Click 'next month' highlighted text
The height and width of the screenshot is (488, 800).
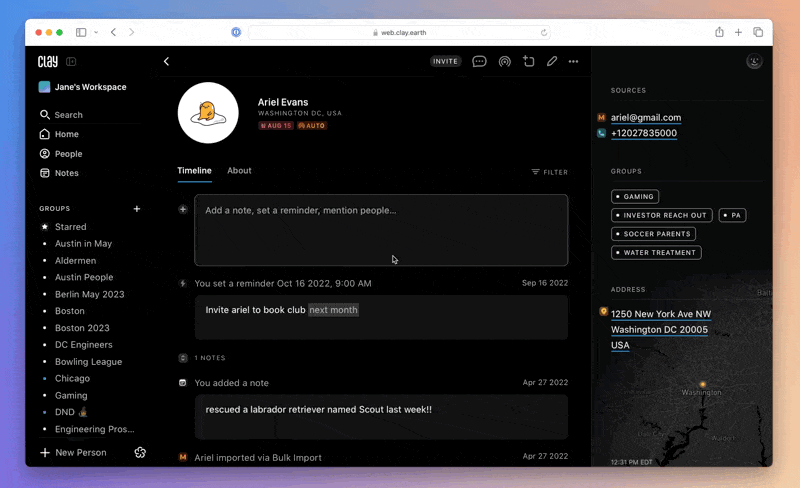(x=333, y=310)
